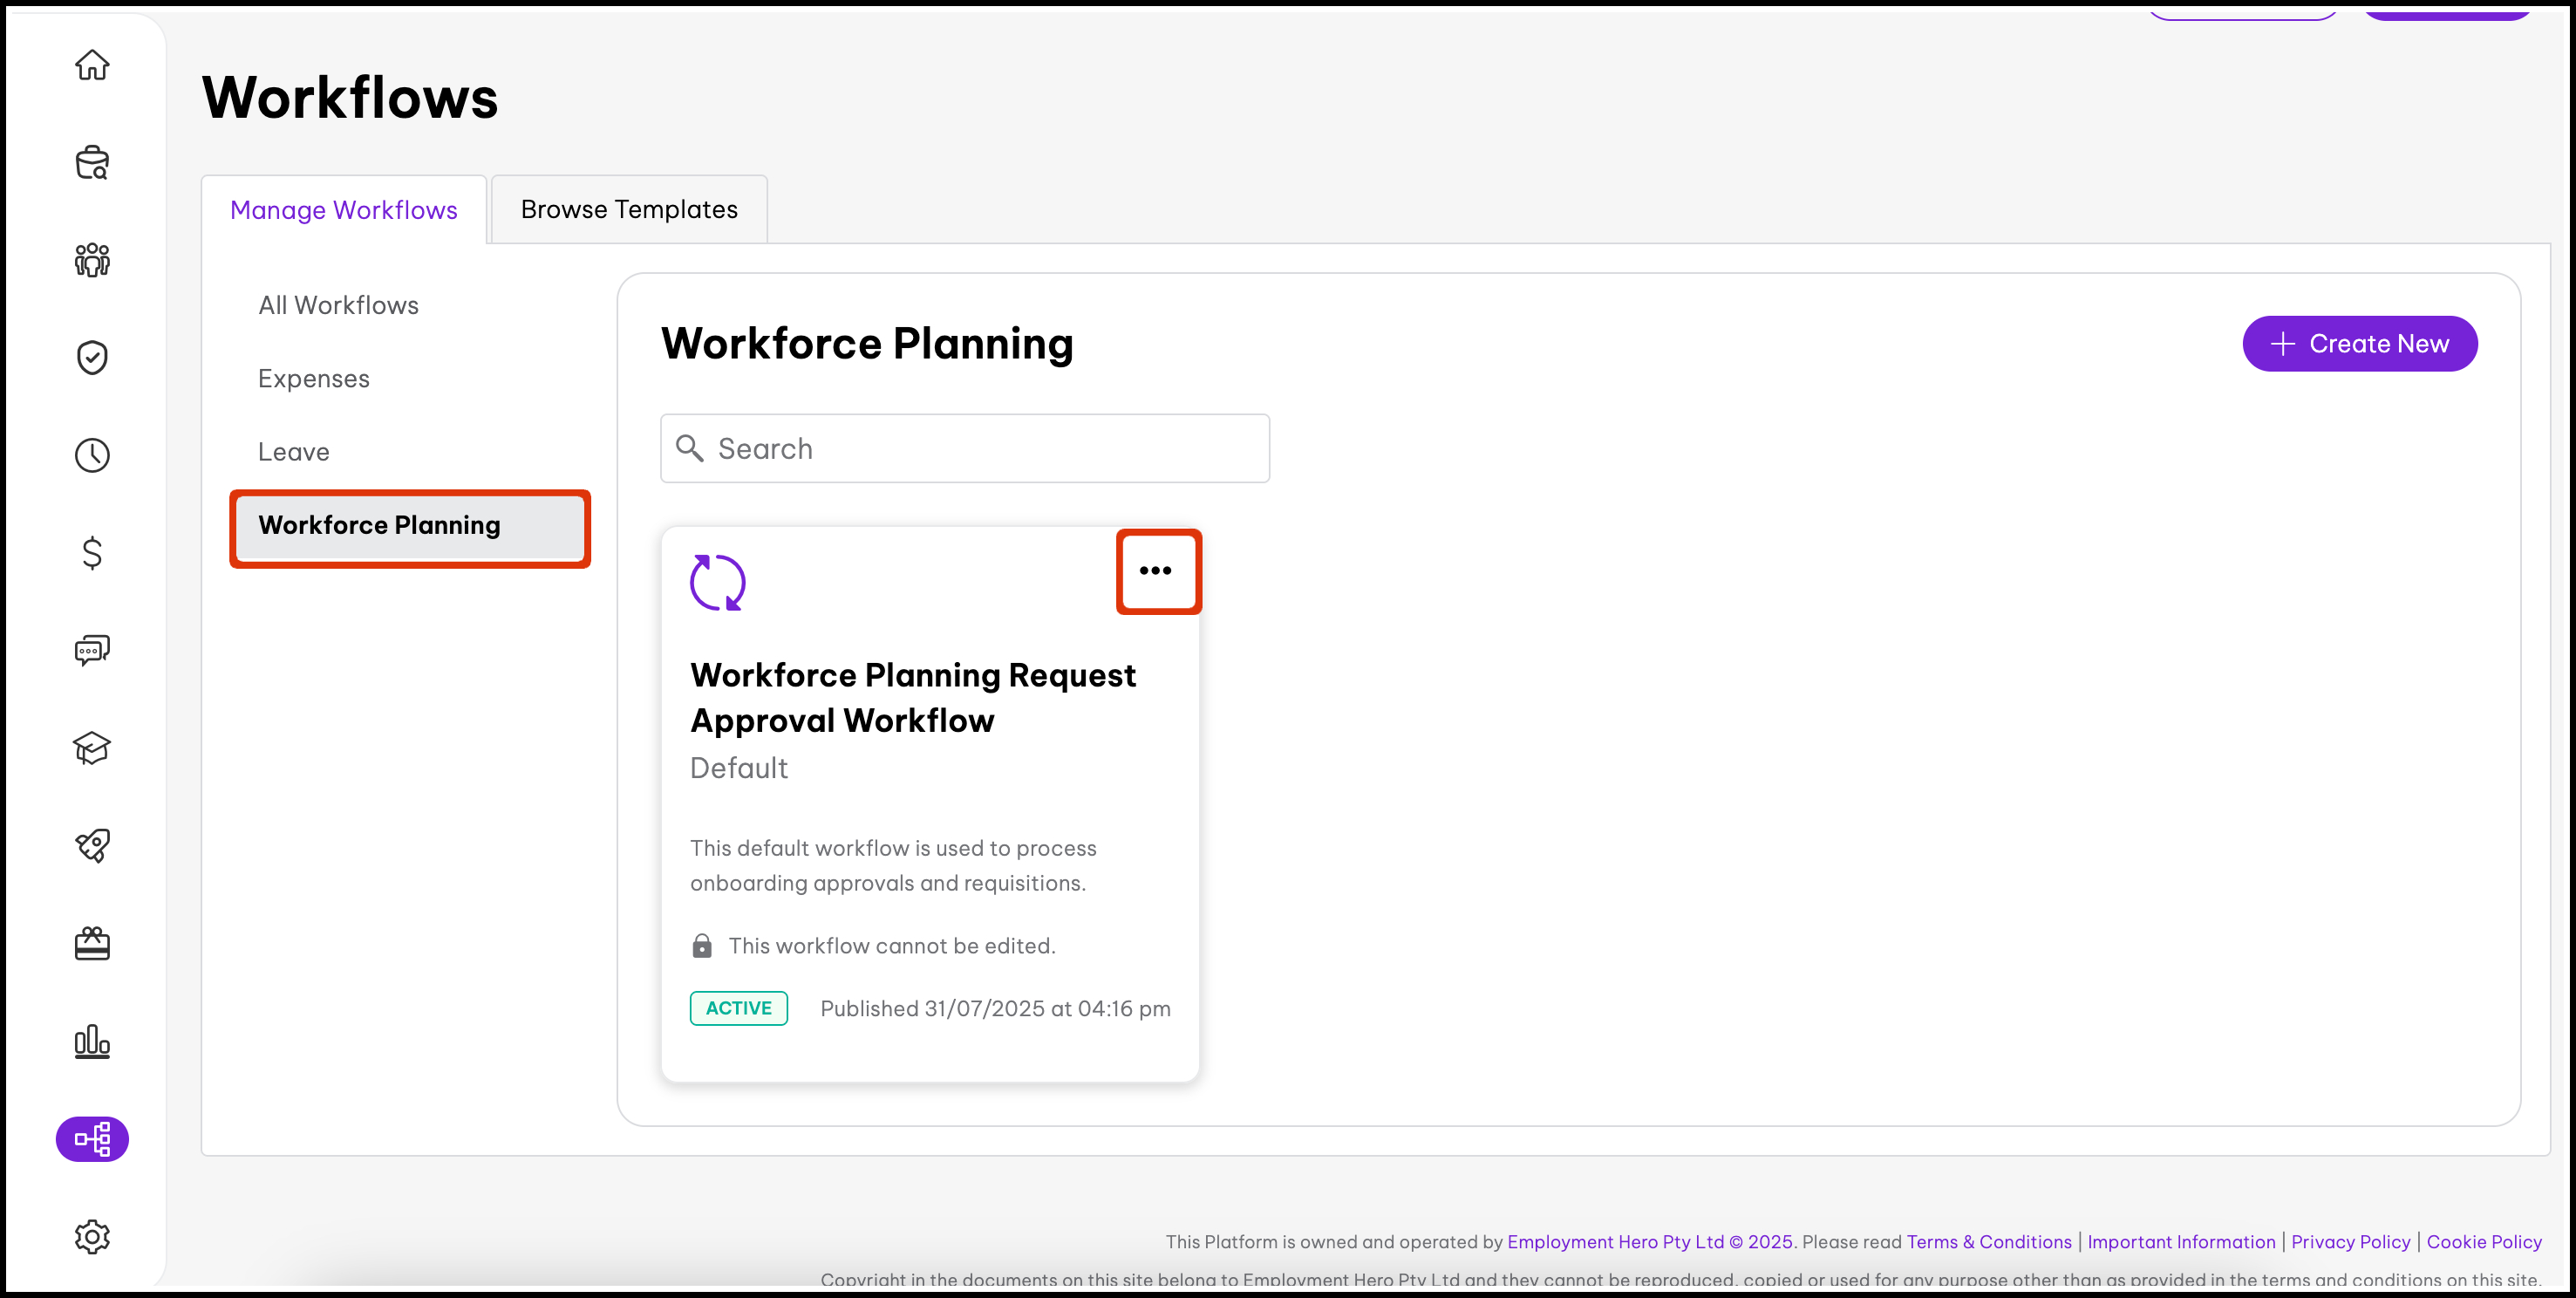Open the workflow card's three-dot options menu
Viewport: 2576px width, 1298px height.
pos(1157,571)
